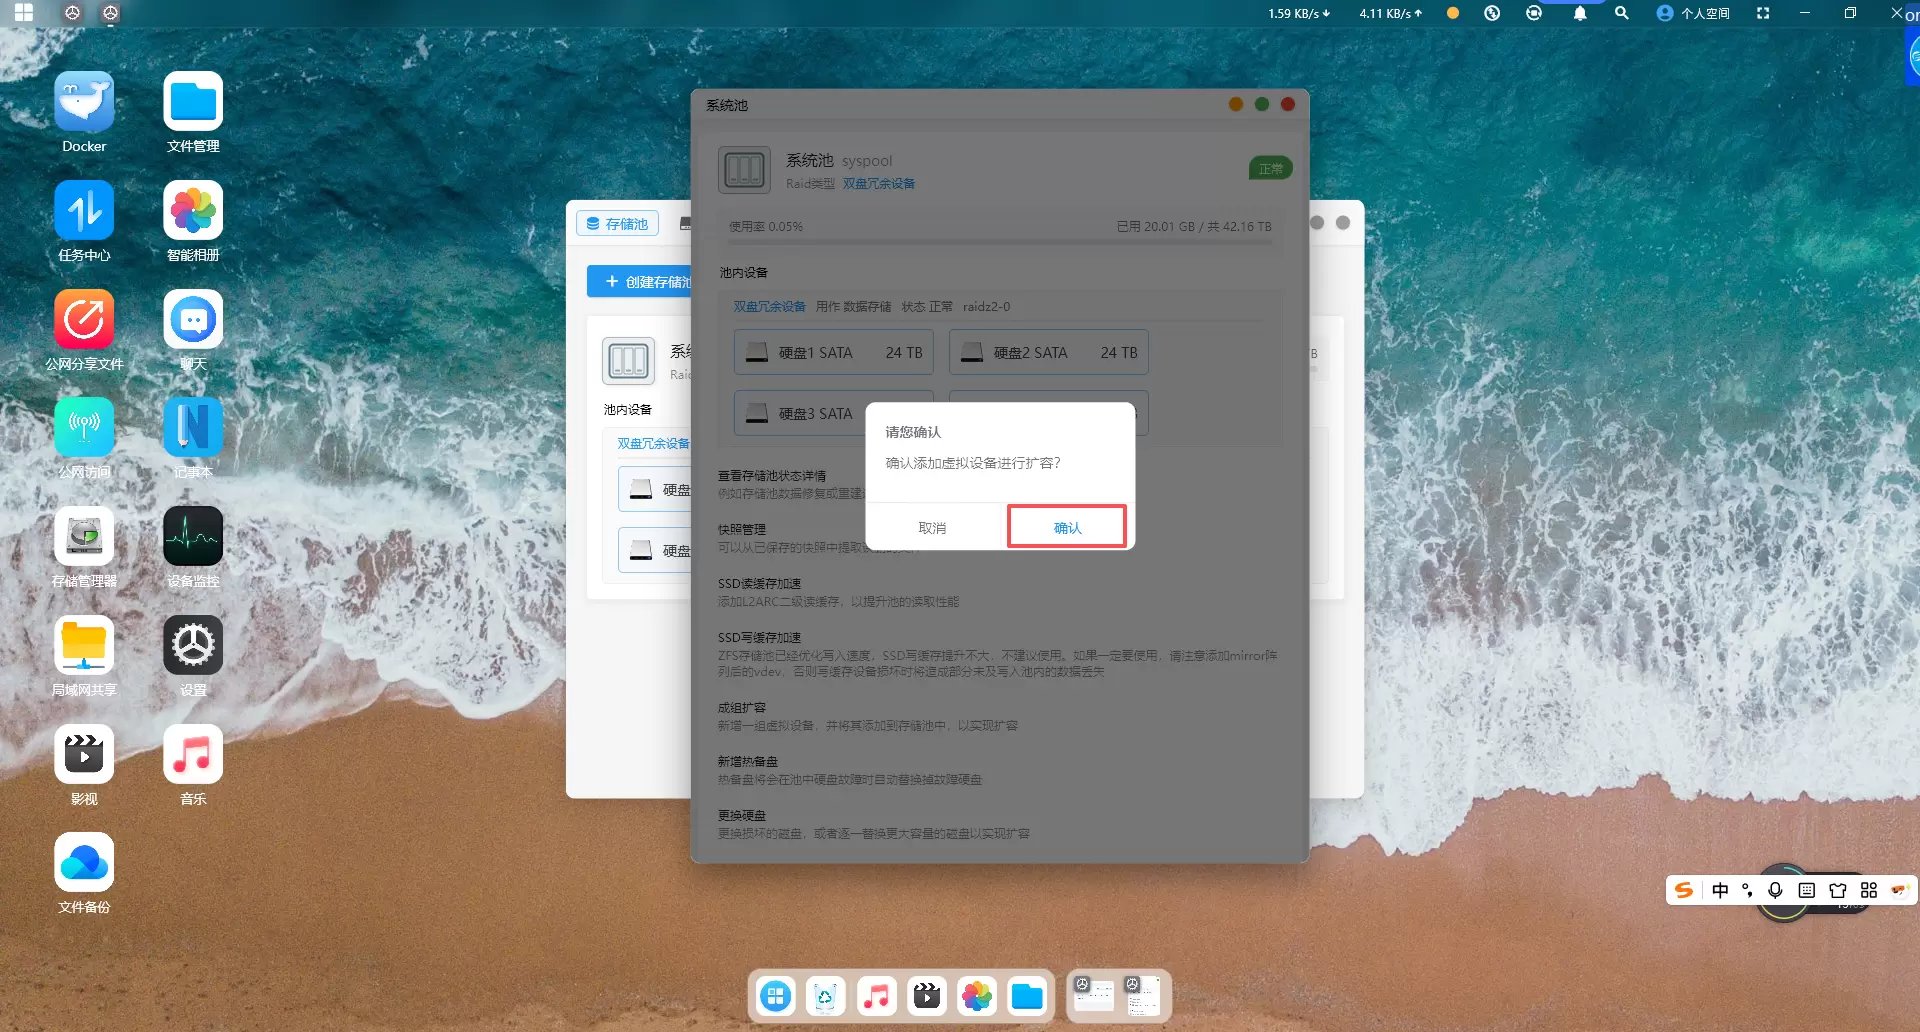This screenshot has width=1920, height=1032.
Task: Open the 局域网共享 LAN sharing app
Action: (84, 646)
